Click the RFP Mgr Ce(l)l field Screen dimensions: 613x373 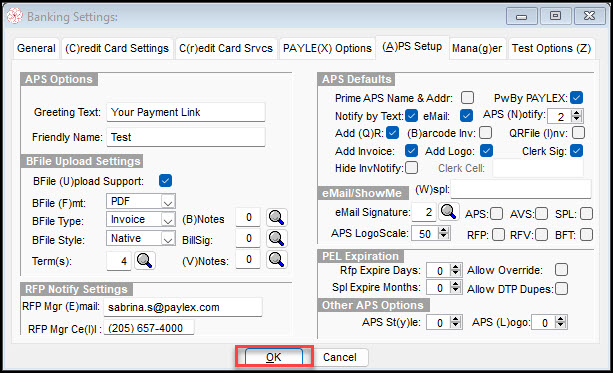point(149,328)
